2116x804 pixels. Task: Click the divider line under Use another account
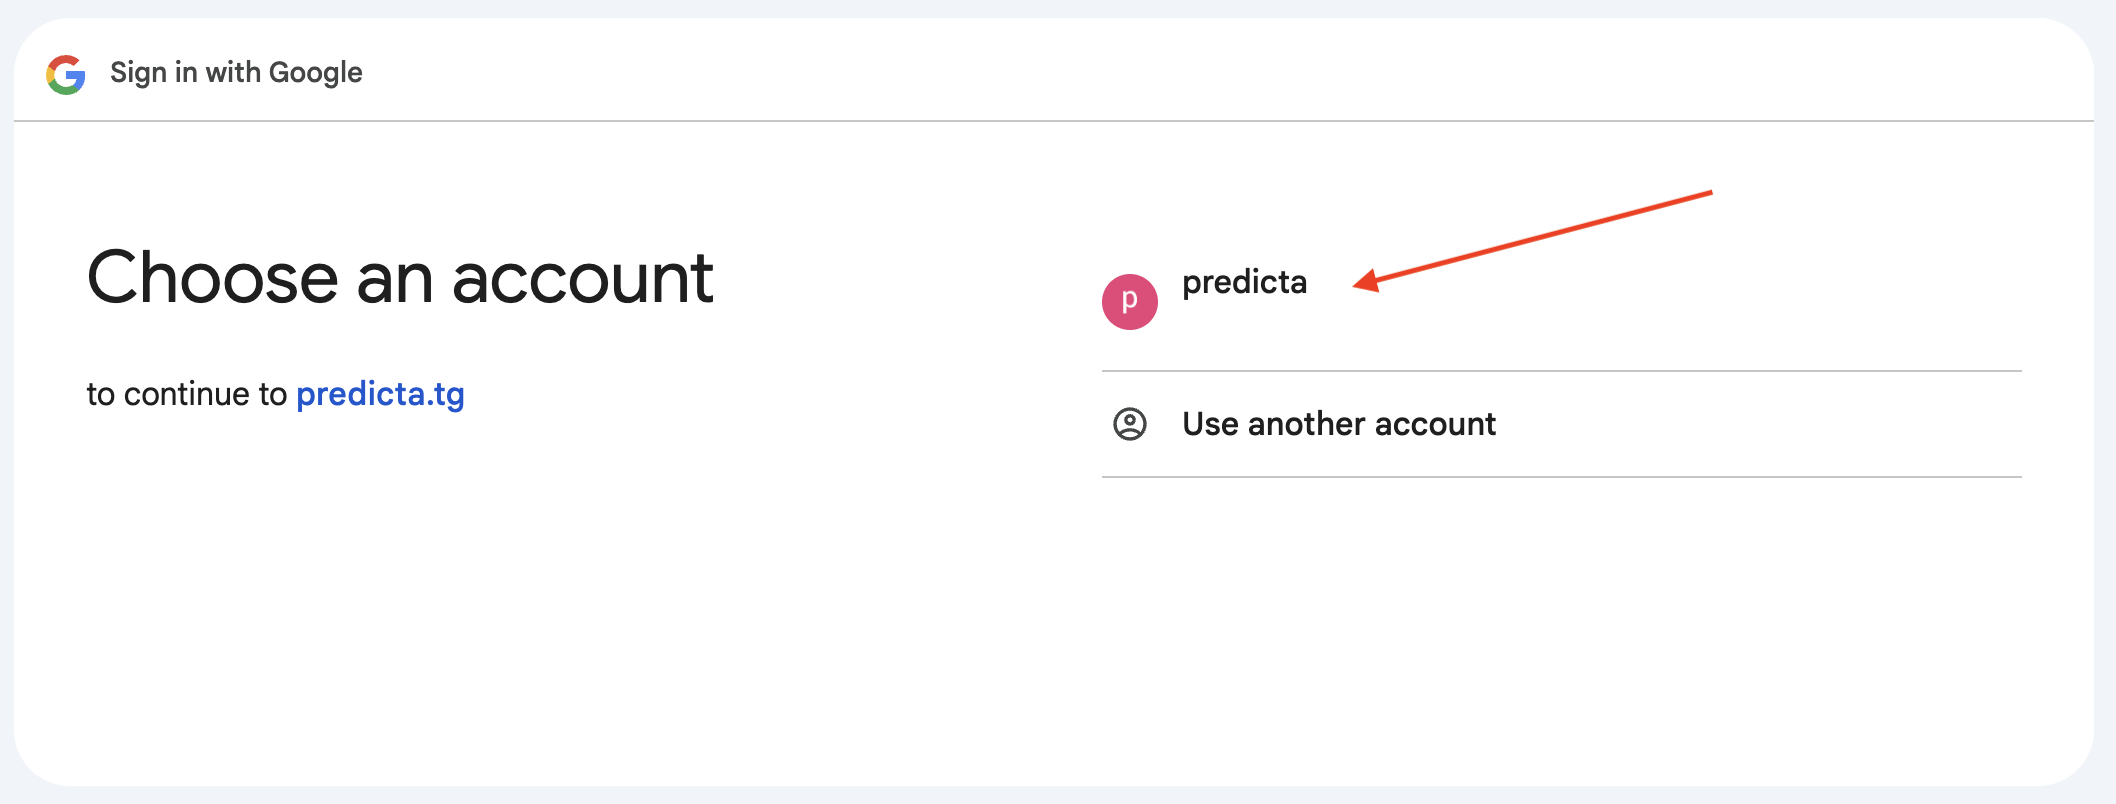[x=1560, y=477]
